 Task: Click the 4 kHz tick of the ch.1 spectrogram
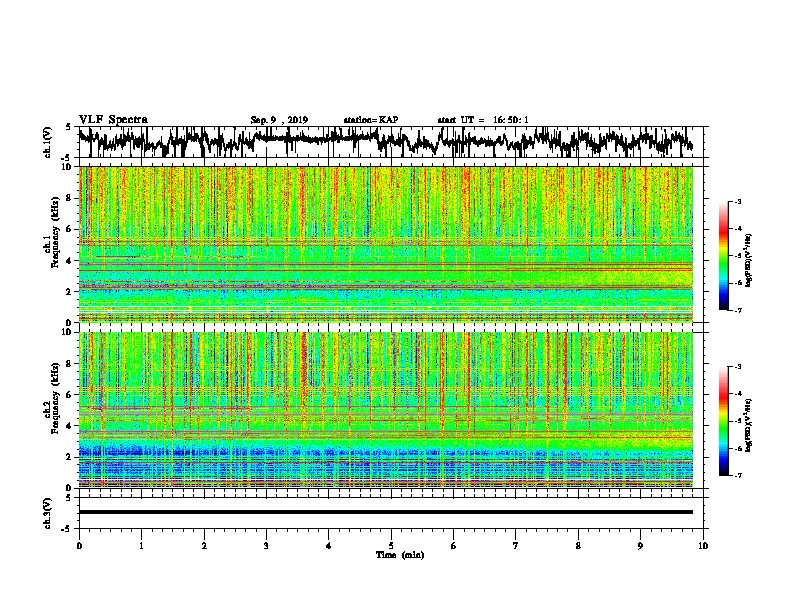point(69,261)
